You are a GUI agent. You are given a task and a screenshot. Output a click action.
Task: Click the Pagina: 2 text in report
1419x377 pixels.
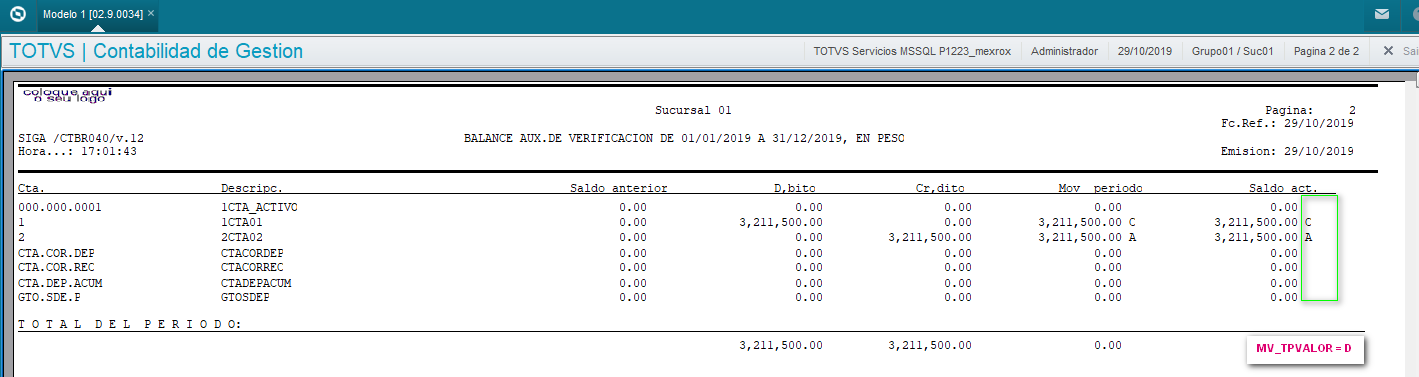click(x=1310, y=110)
